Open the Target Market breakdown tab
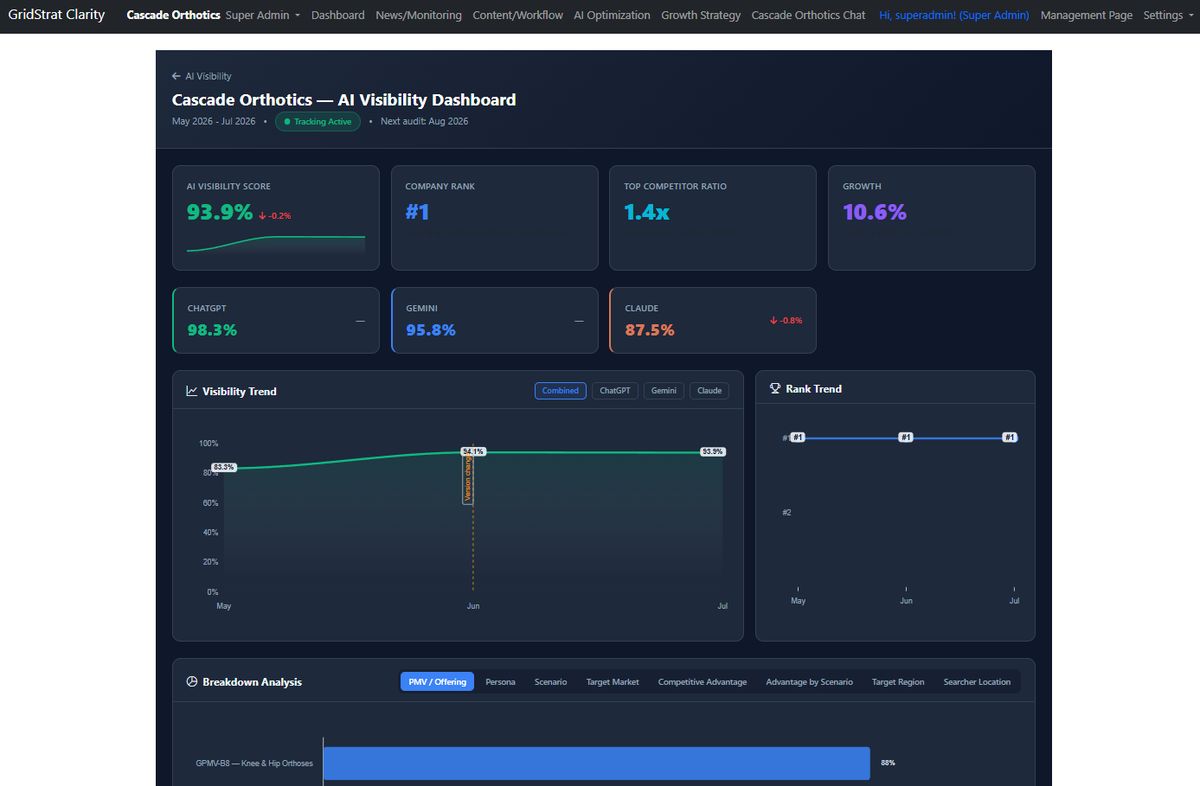Screen dimensions: 1200x786 coord(613,682)
